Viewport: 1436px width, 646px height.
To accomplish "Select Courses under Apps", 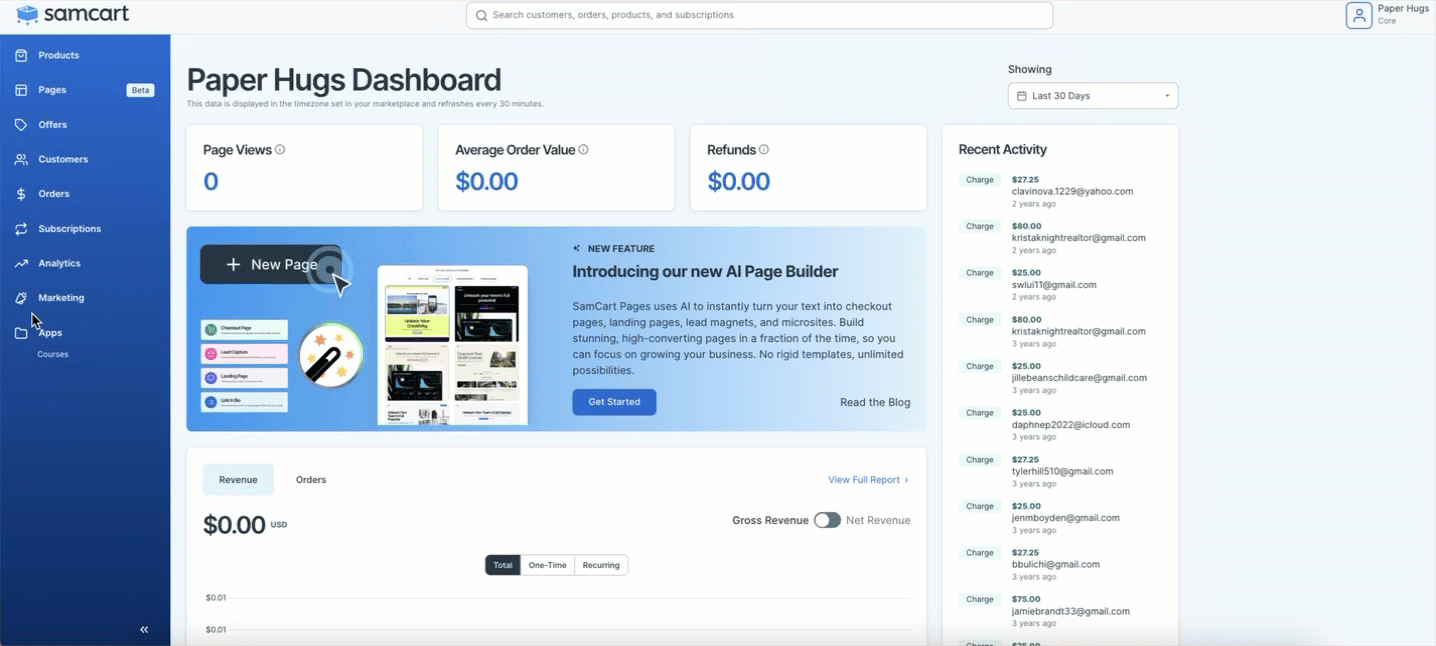I will [53, 354].
